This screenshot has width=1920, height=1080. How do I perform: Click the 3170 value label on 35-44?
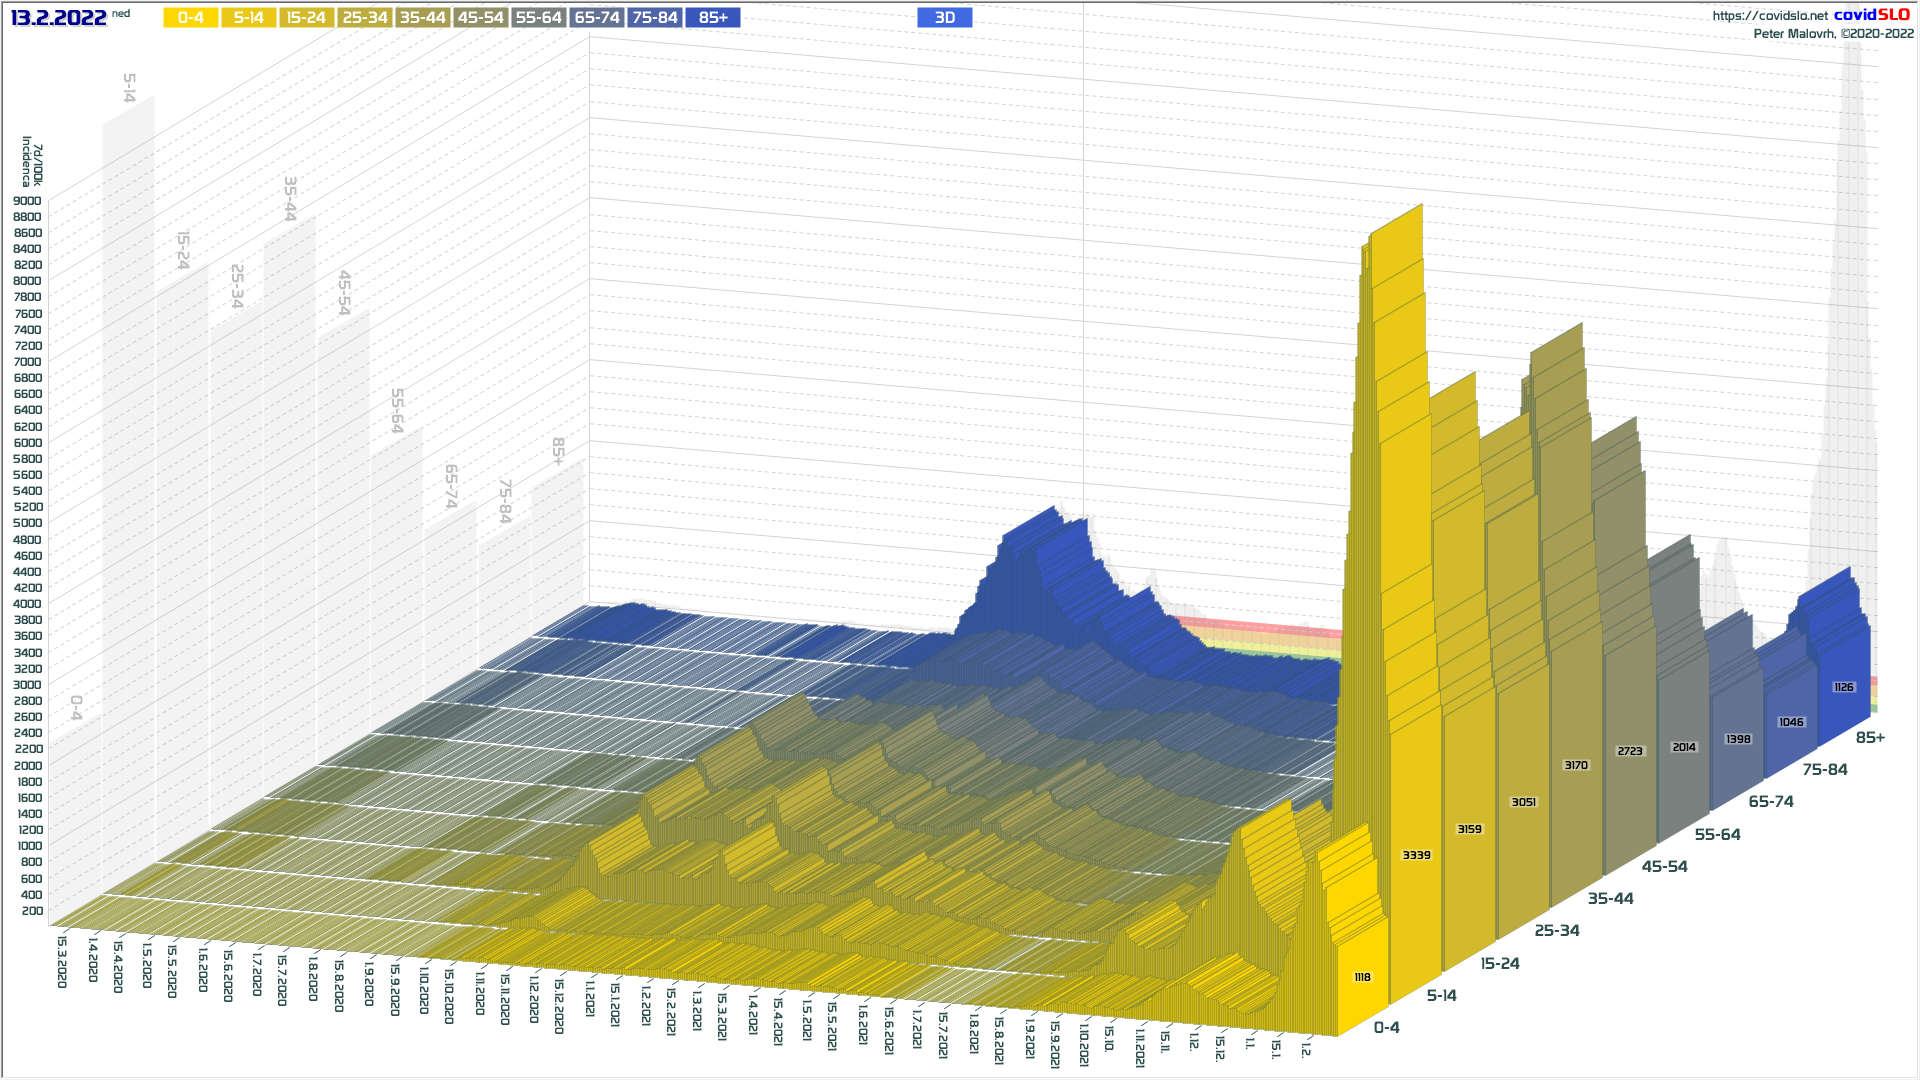[1576, 765]
